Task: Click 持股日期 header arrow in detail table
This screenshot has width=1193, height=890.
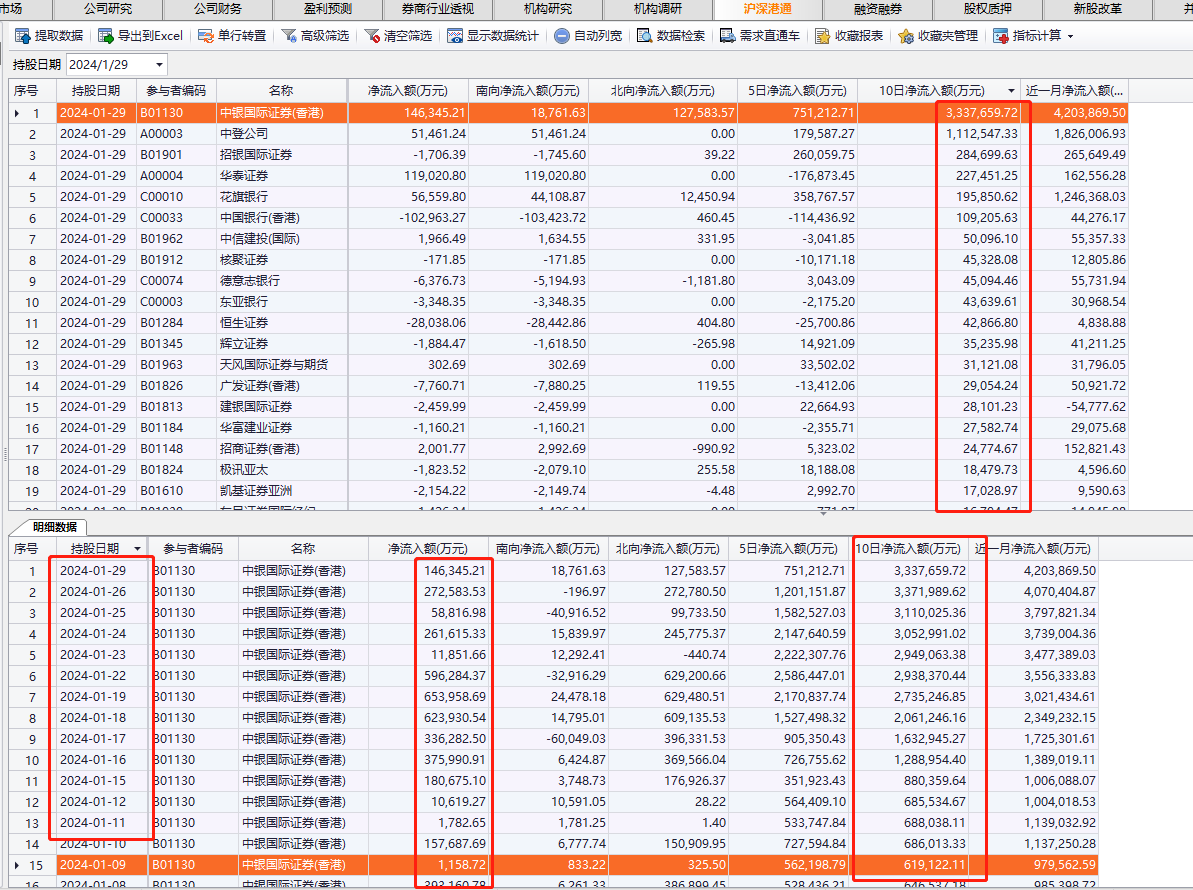Action: (138, 549)
